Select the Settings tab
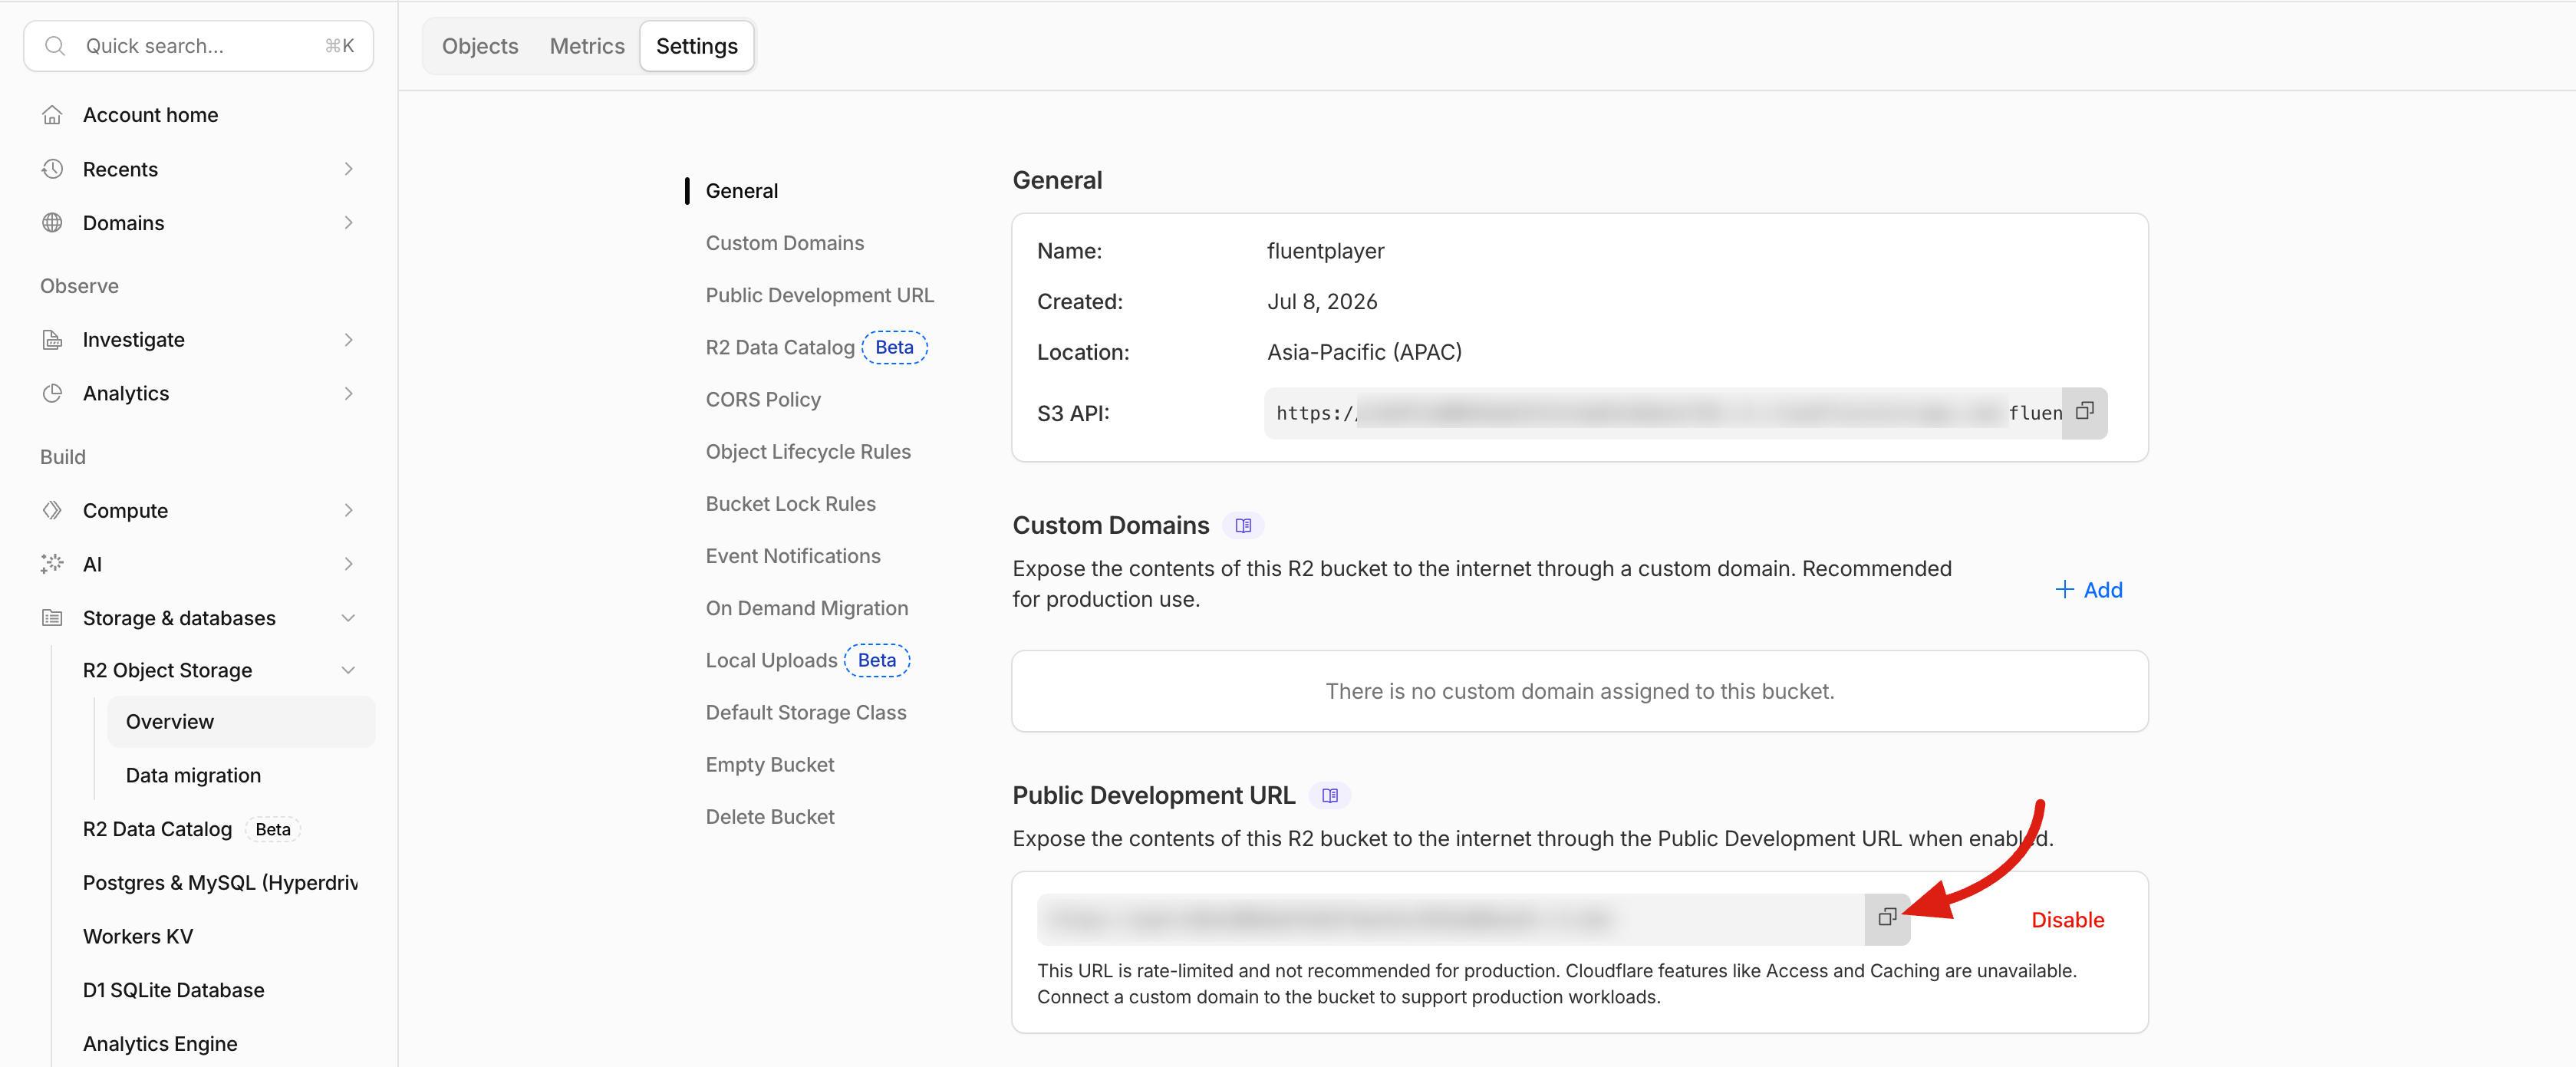2576x1067 pixels. (697, 46)
